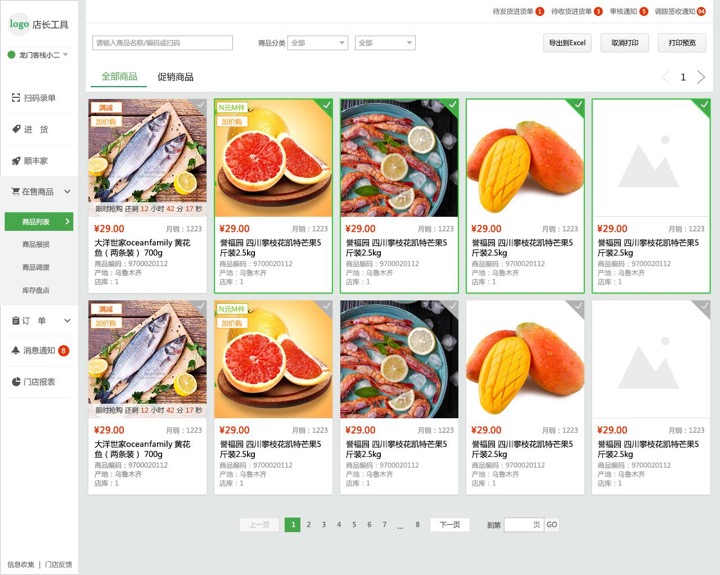This screenshot has height=575, width=720.
Task: Open 商品报损 in the sidebar
Action: click(36, 244)
